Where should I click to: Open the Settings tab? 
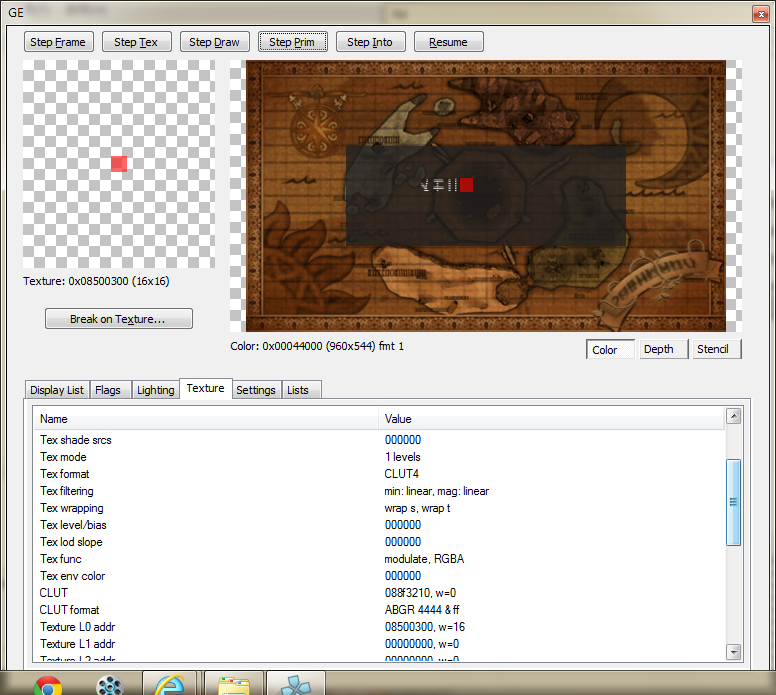pyautogui.click(x=256, y=390)
